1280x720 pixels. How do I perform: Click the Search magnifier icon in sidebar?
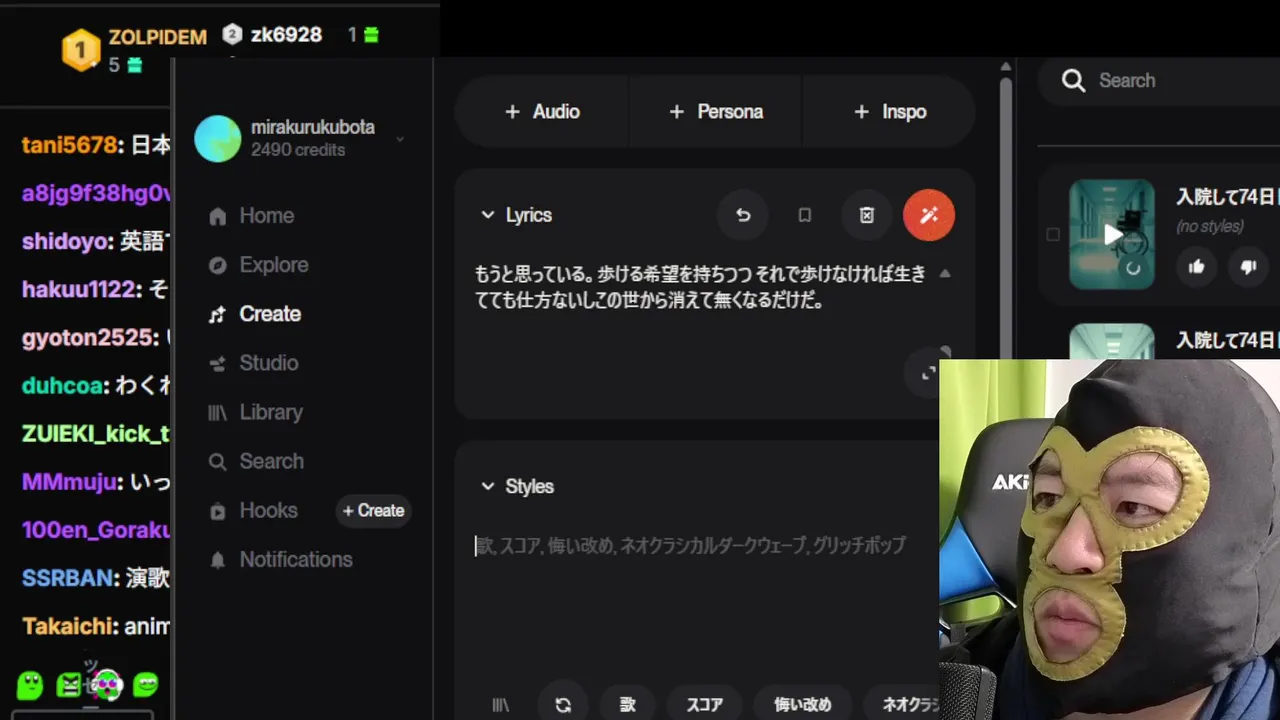click(x=218, y=461)
